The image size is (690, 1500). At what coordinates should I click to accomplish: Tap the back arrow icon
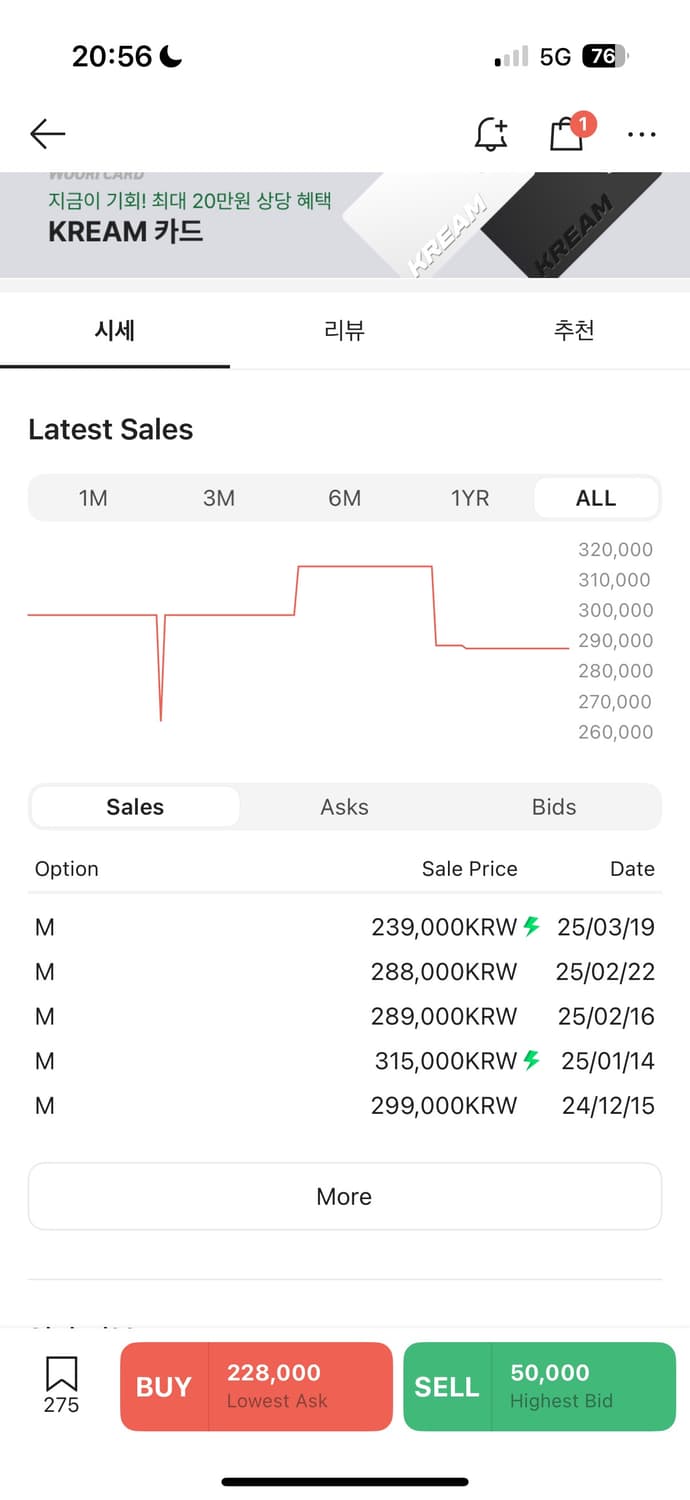[x=47, y=134]
